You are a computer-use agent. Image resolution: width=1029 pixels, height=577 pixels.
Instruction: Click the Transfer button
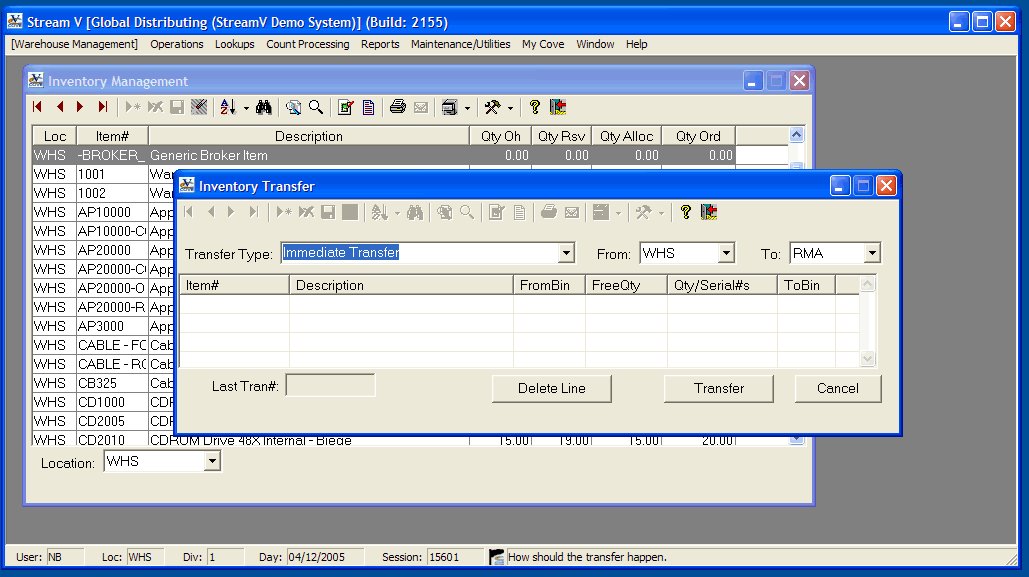click(x=719, y=389)
